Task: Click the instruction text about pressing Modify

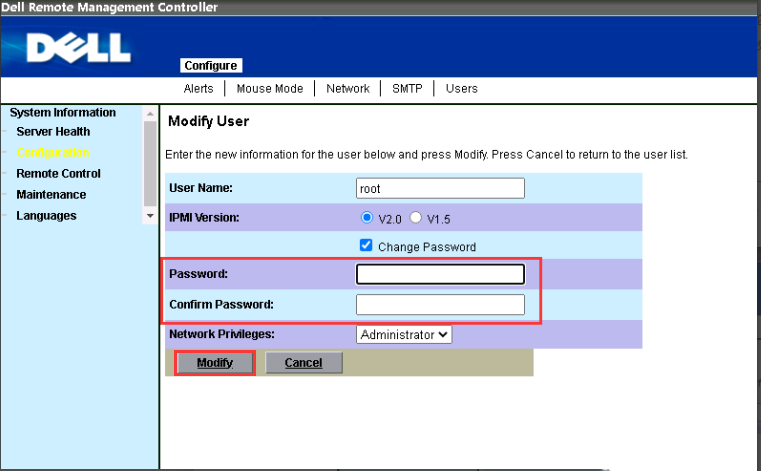Action: click(426, 155)
